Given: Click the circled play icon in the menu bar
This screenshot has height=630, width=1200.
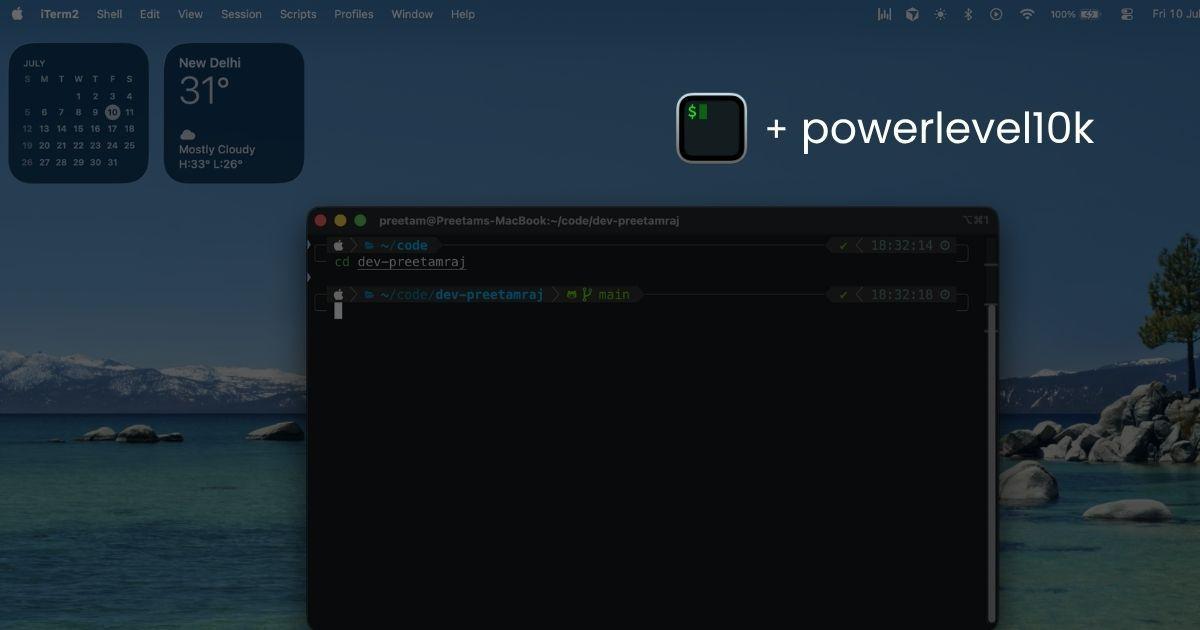Looking at the screenshot, I should [996, 14].
